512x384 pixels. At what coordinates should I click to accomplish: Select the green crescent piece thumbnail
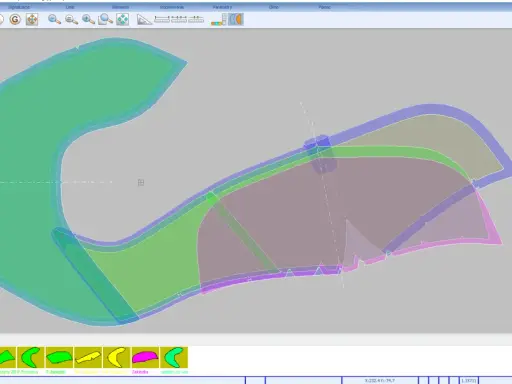click(x=31, y=357)
